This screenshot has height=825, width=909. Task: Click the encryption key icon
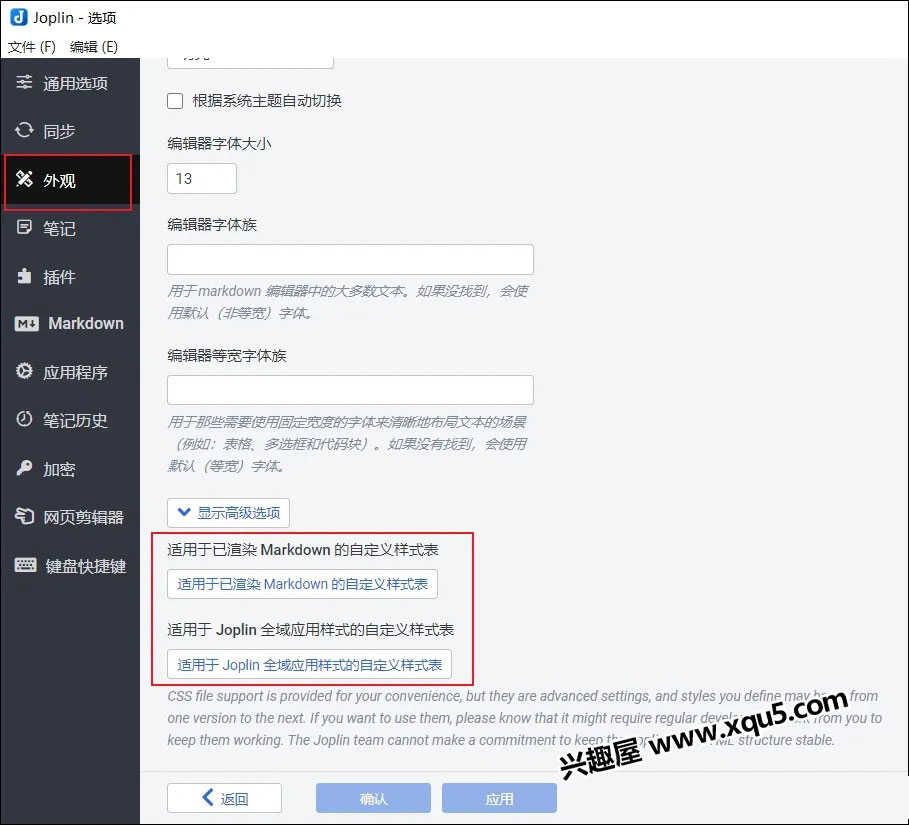pyautogui.click(x=24, y=467)
